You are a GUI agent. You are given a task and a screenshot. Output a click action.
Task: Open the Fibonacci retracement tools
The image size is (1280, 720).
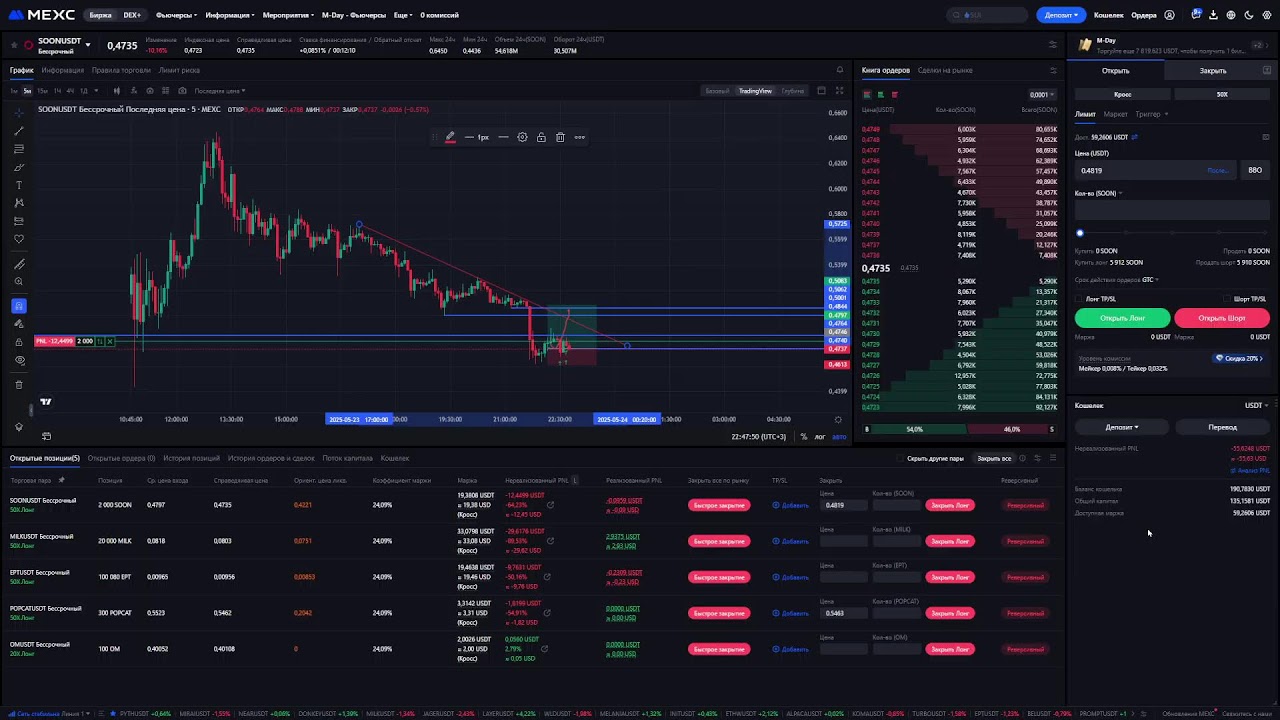coord(19,149)
